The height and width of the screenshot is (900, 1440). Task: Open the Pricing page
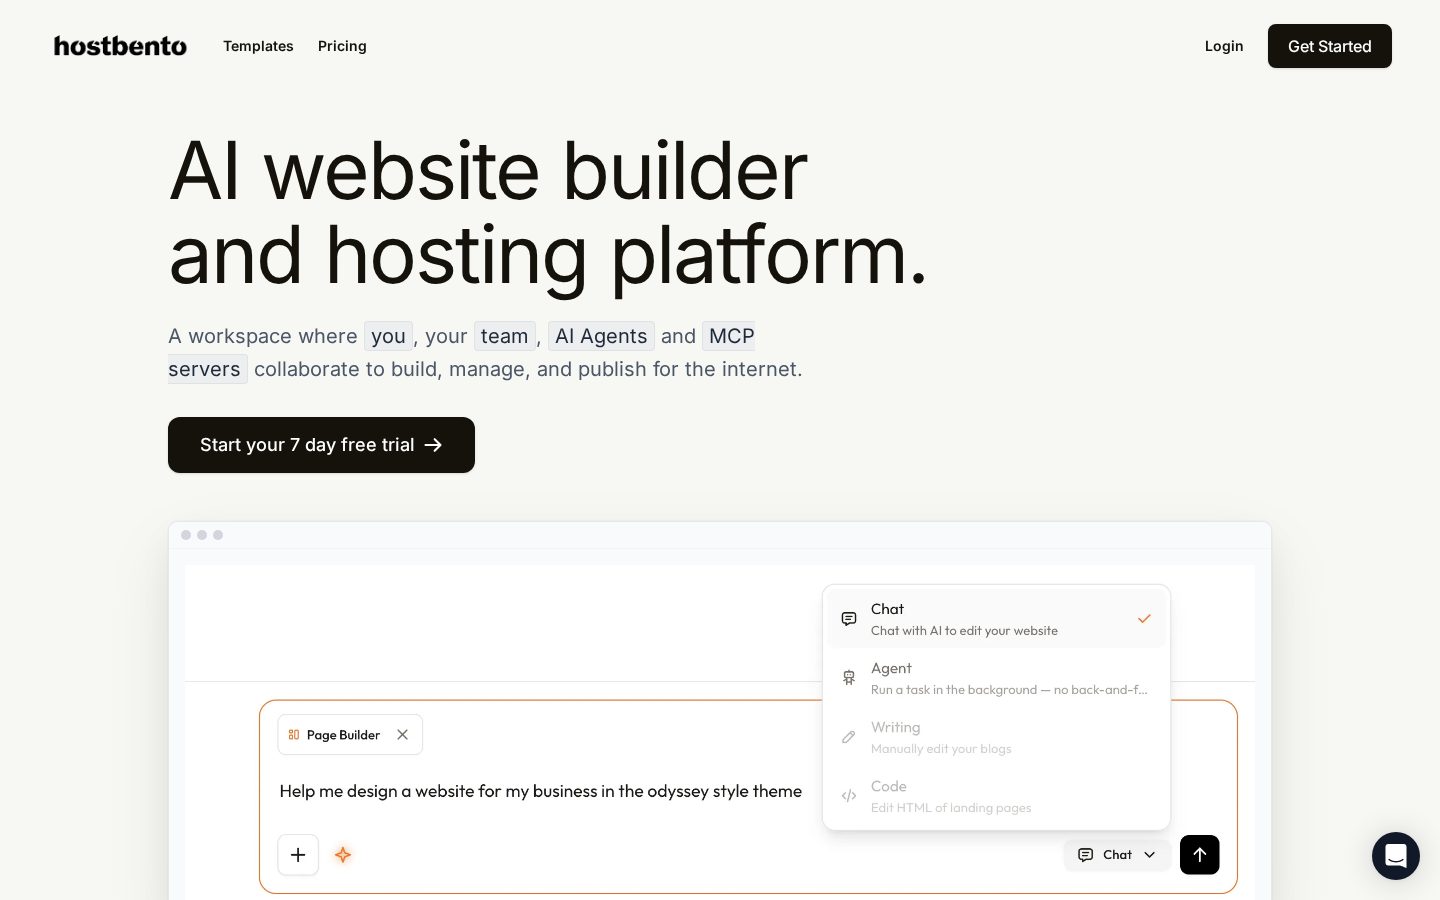point(342,46)
